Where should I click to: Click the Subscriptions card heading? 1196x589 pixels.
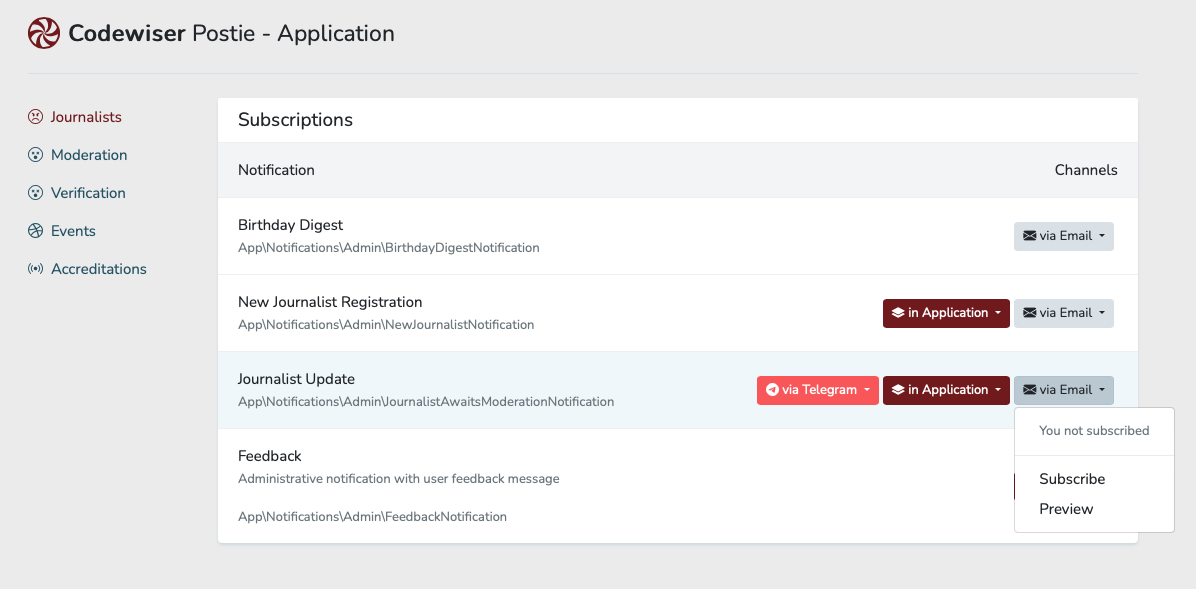[x=295, y=120]
